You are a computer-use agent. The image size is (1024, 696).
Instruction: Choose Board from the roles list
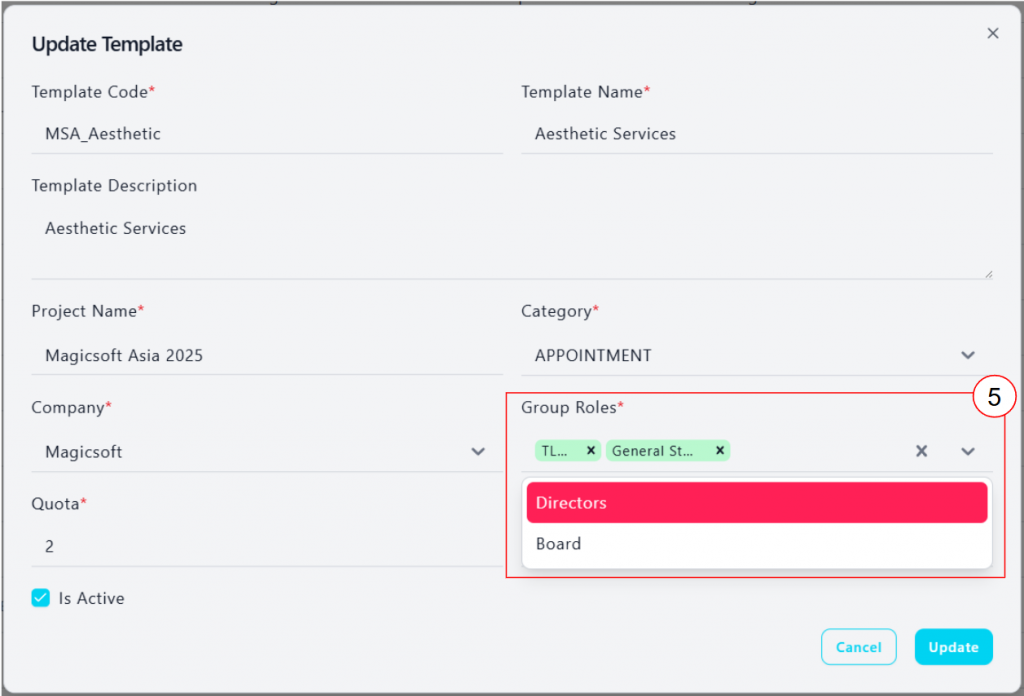(x=756, y=544)
